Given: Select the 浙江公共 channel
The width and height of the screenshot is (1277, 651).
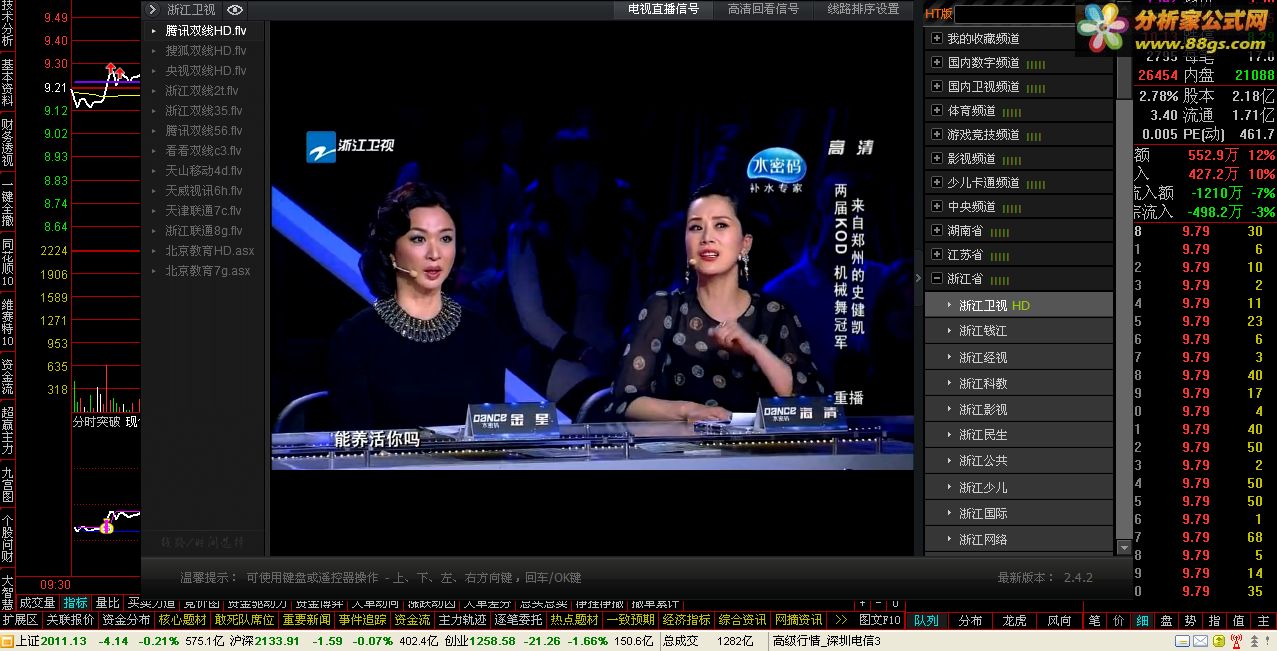Looking at the screenshot, I should coord(1018,461).
